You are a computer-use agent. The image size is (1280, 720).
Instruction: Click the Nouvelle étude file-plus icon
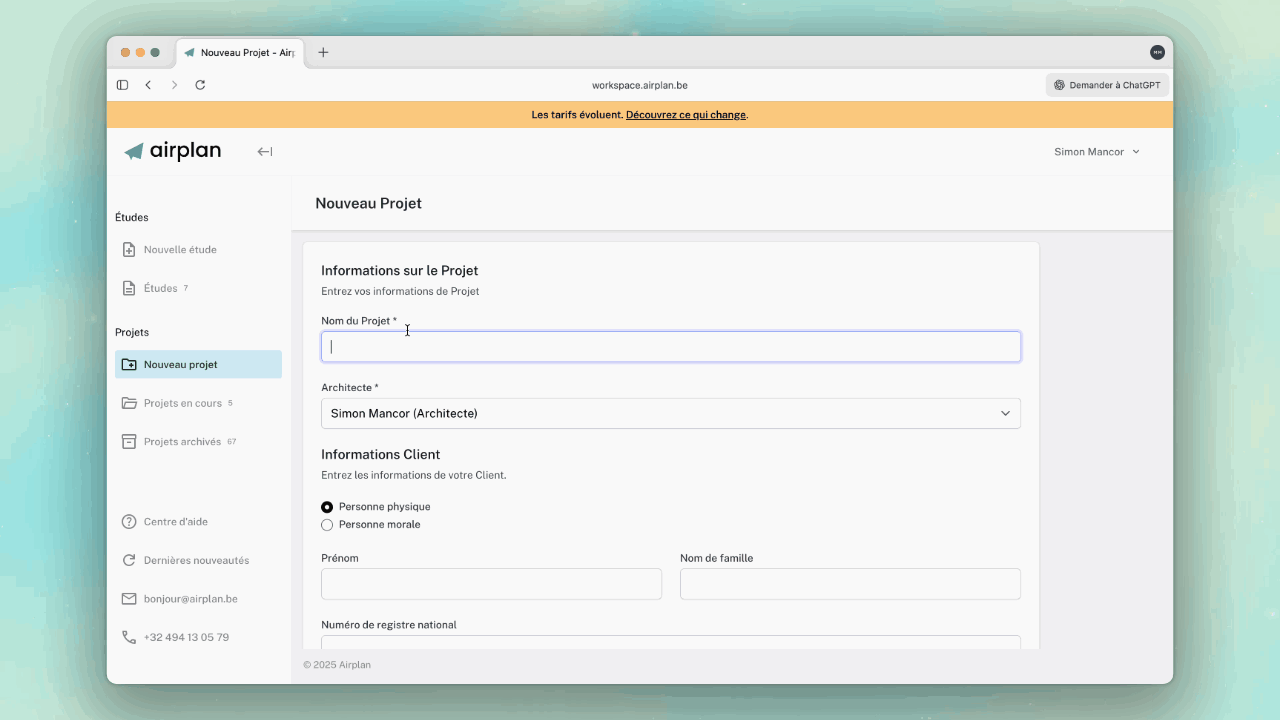(x=128, y=250)
